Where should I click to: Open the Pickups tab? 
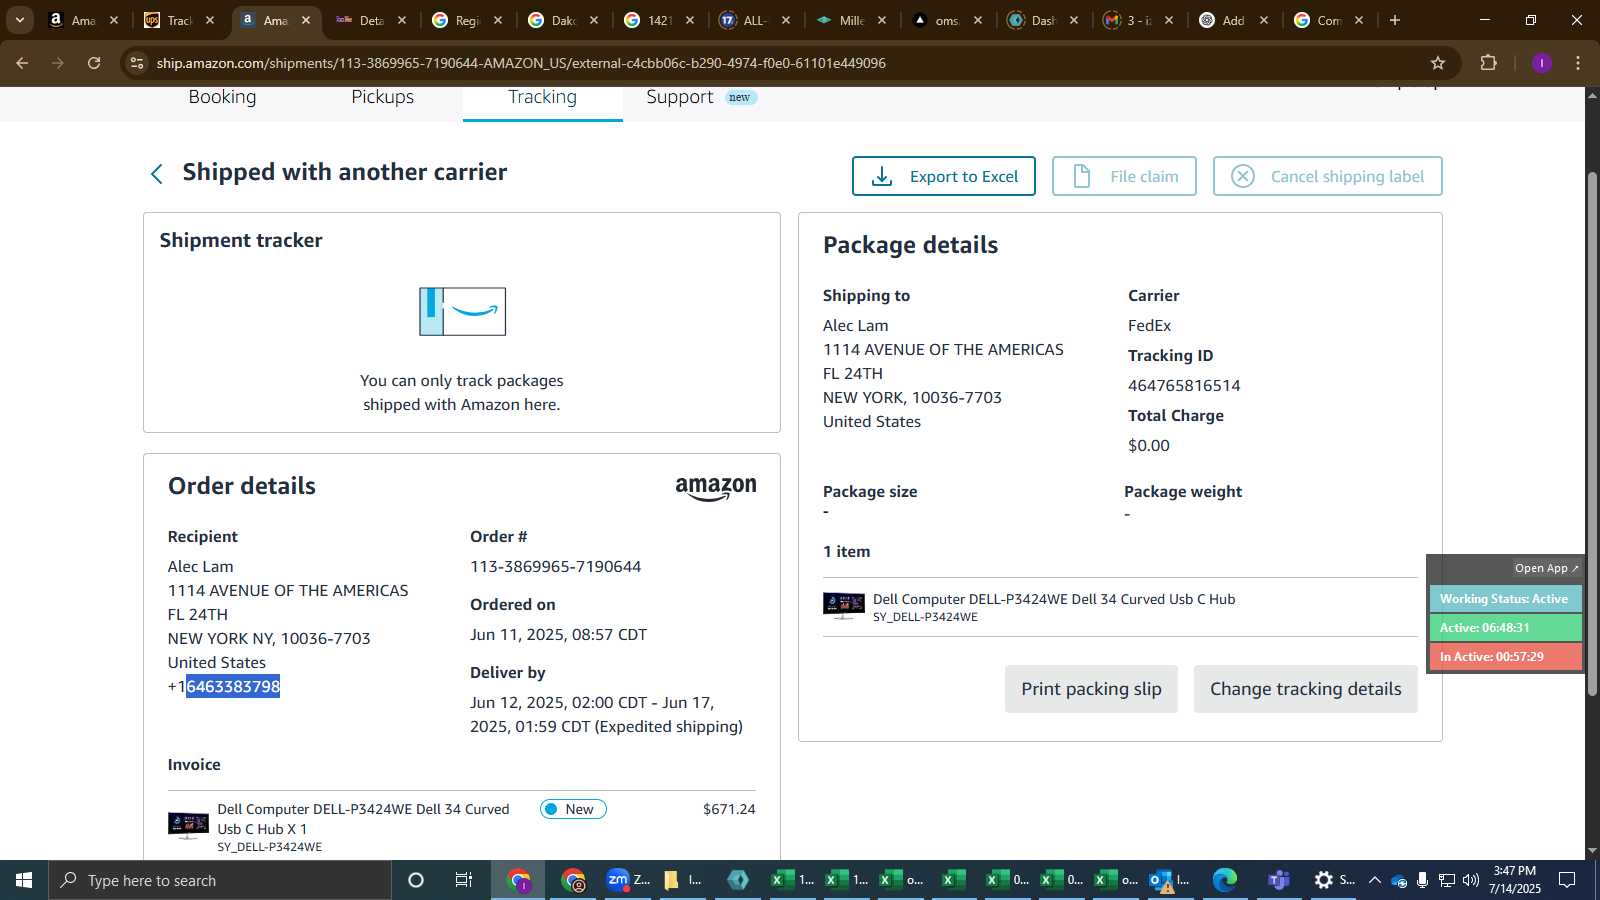pos(382,97)
